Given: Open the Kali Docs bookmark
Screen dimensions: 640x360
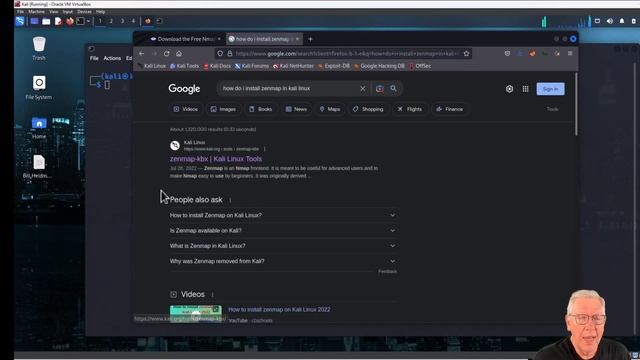Looking at the screenshot, I should 218,66.
